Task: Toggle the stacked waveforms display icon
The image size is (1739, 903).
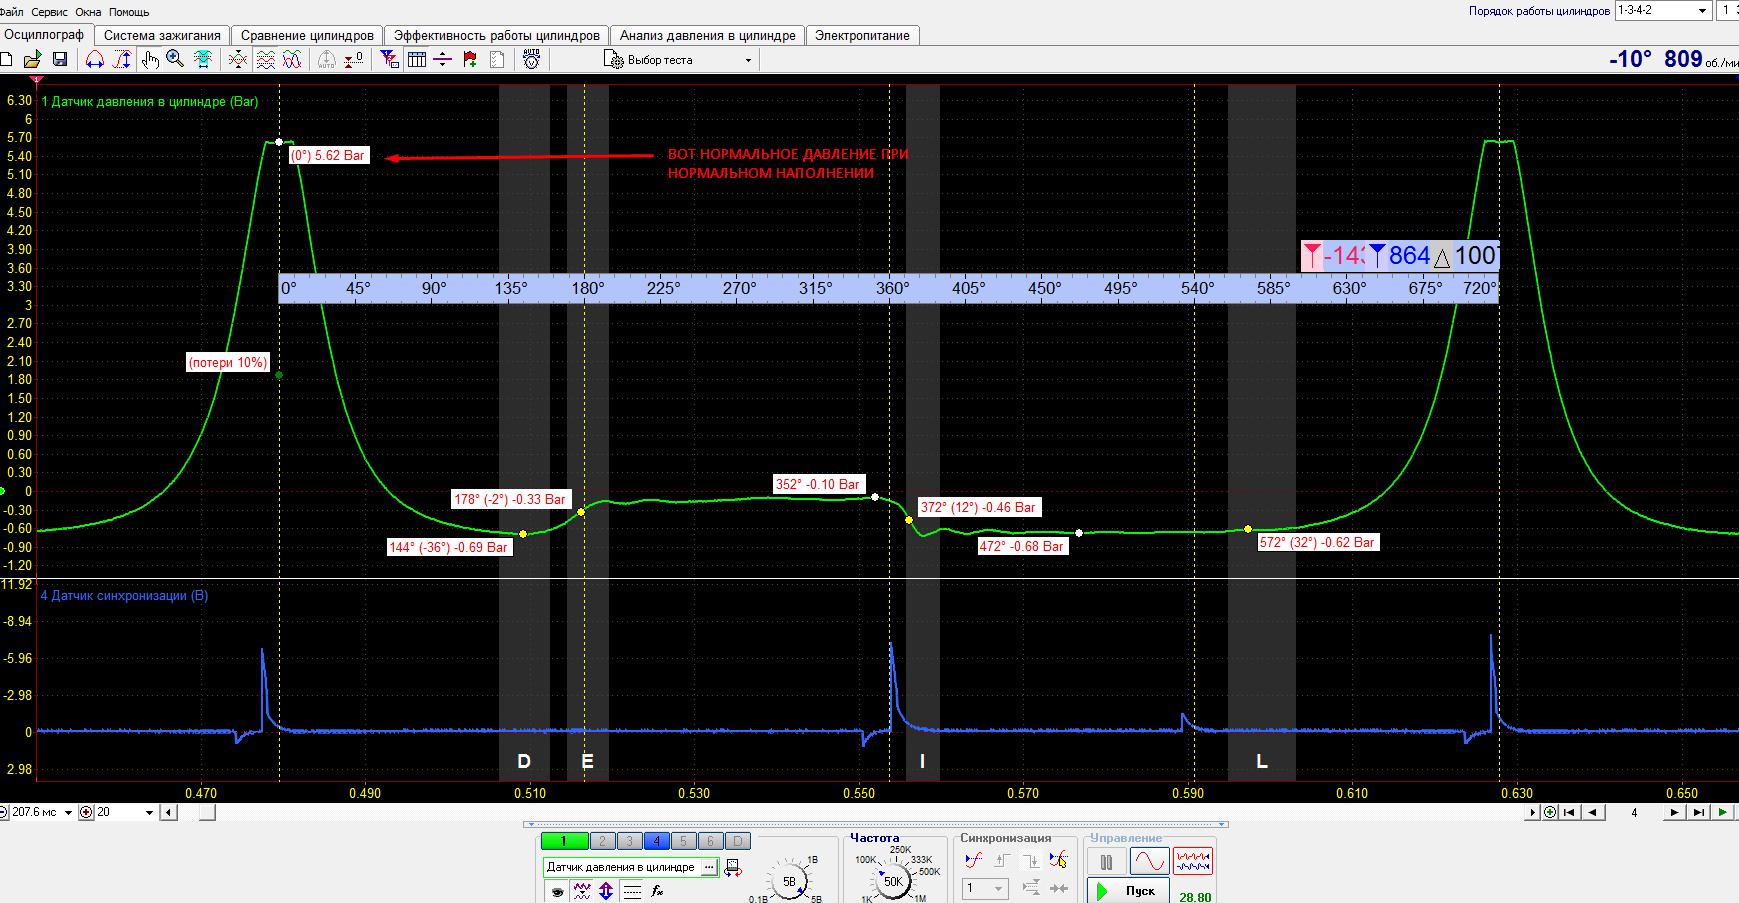Action: point(265,60)
